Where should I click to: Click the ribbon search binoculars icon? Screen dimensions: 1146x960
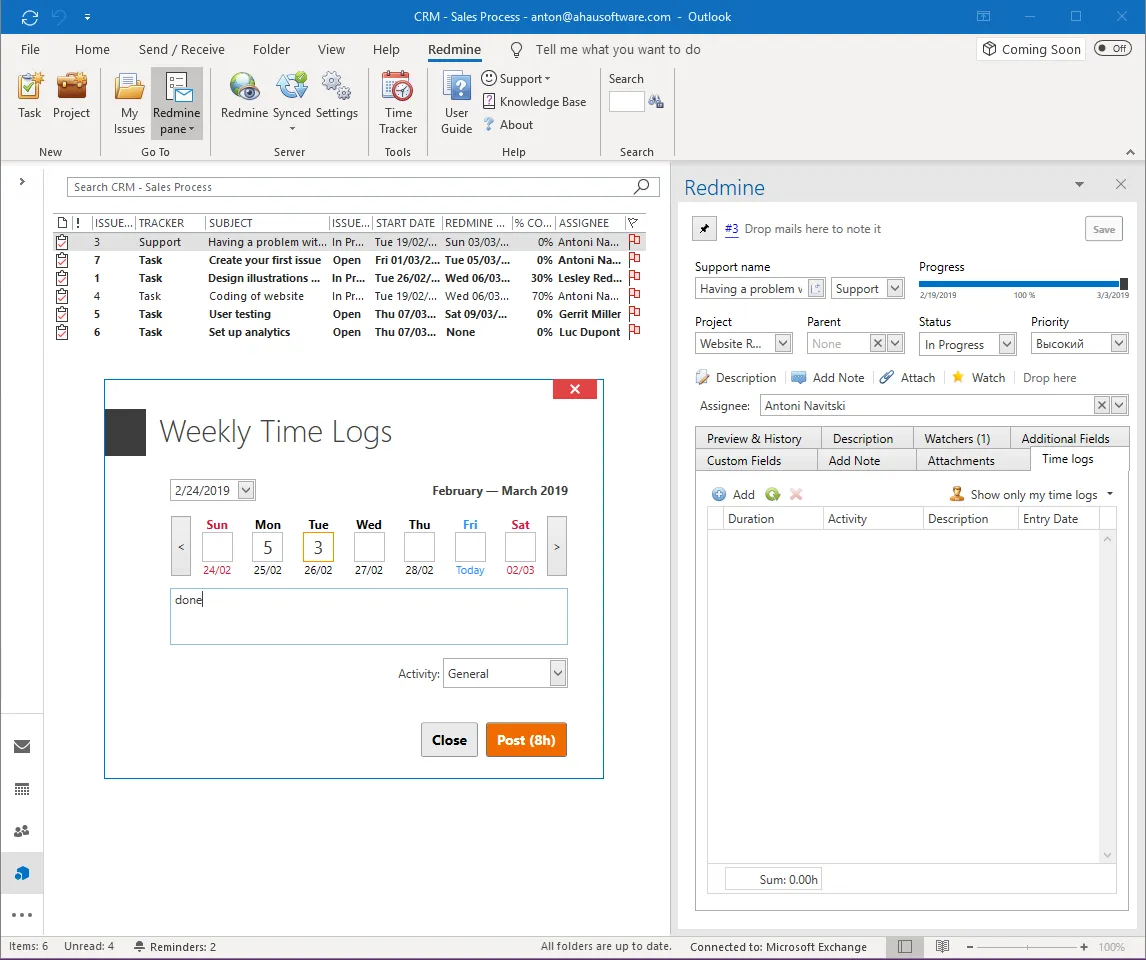[656, 102]
